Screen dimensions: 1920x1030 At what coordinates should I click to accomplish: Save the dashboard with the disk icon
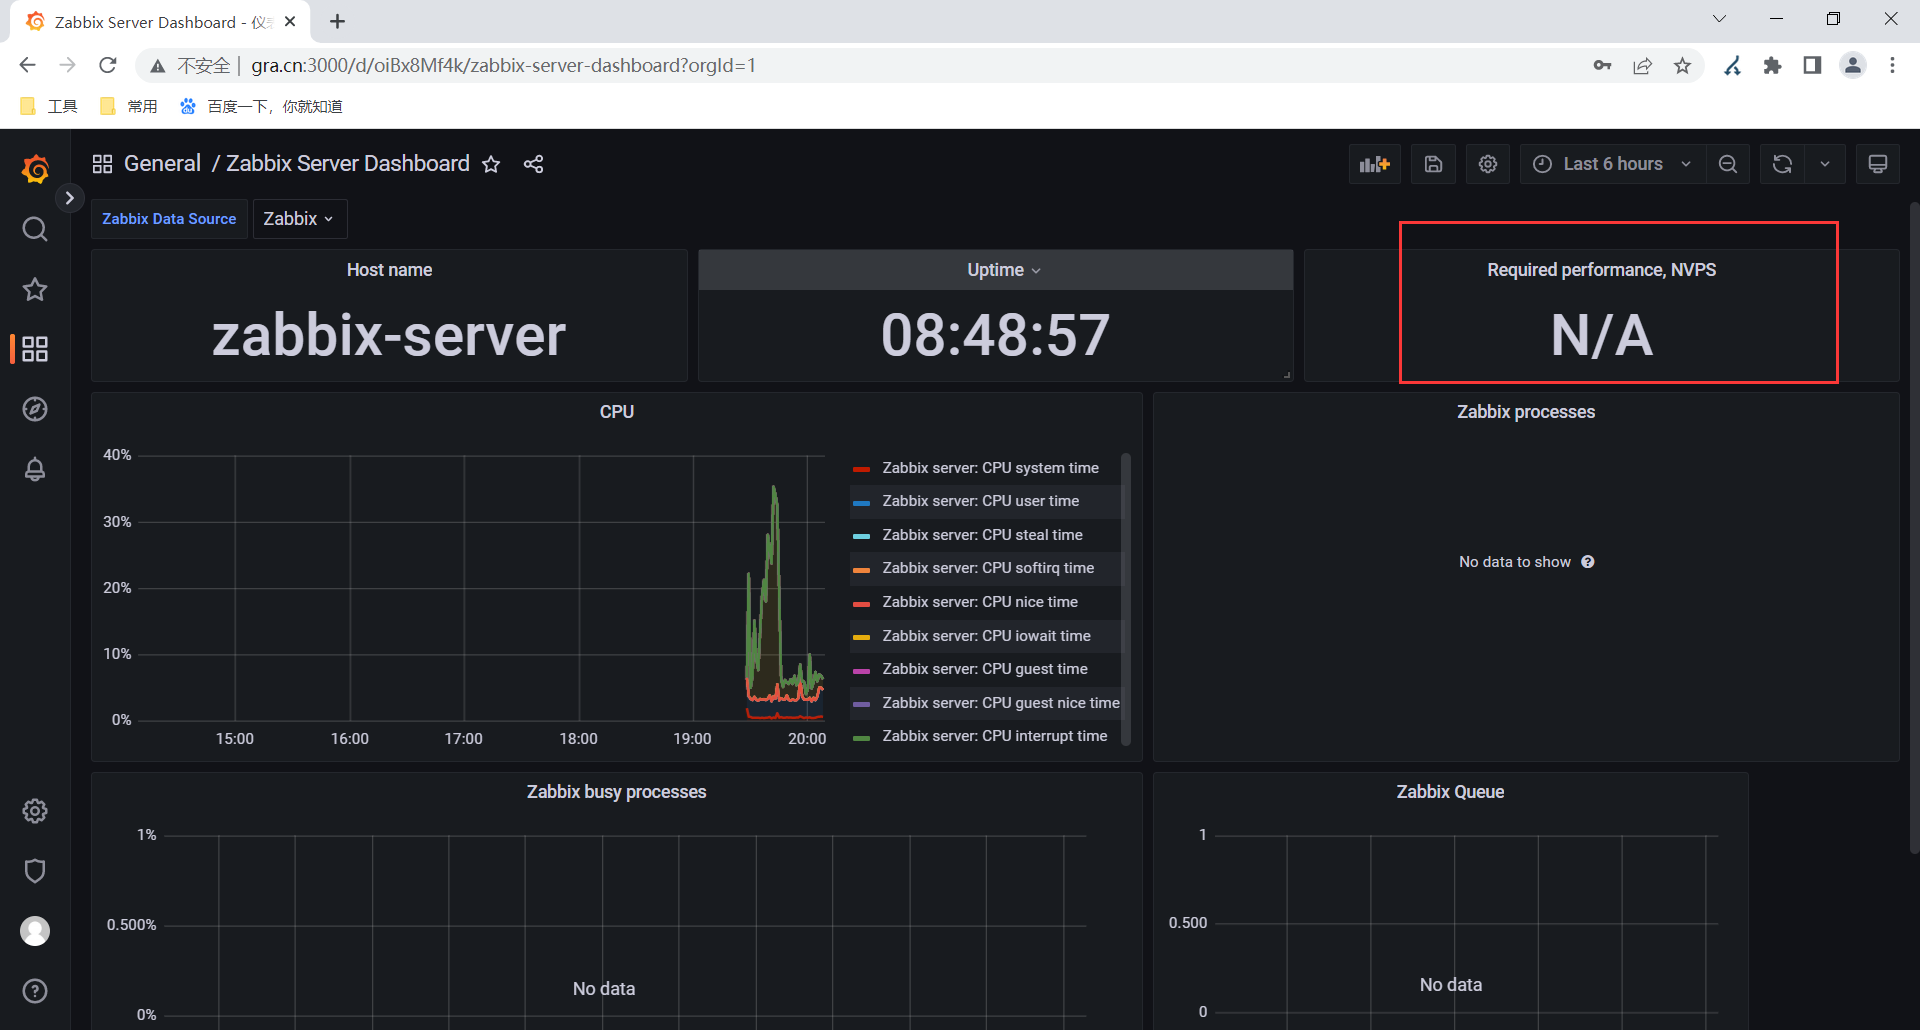[x=1433, y=164]
